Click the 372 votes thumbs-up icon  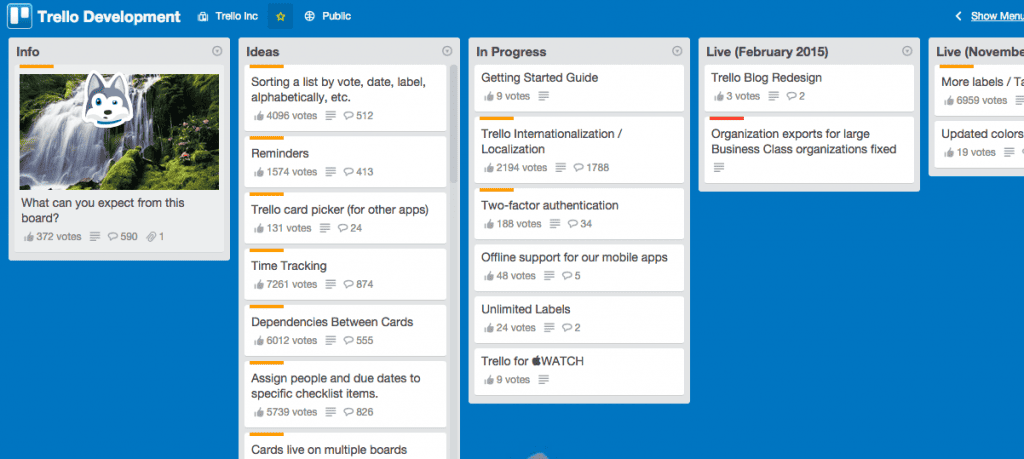coord(29,237)
